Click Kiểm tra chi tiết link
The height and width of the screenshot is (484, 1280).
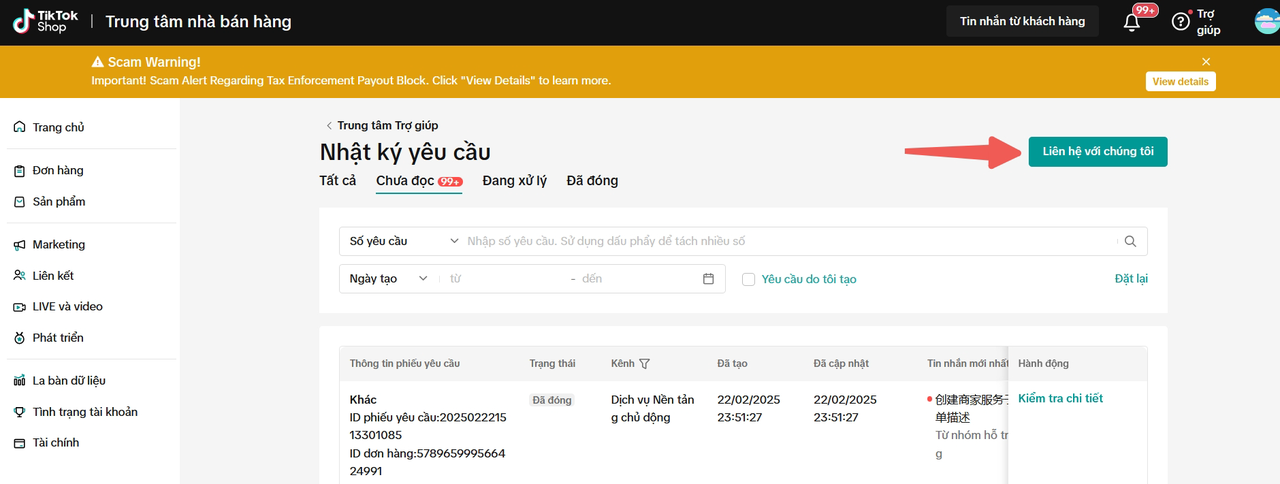1060,399
